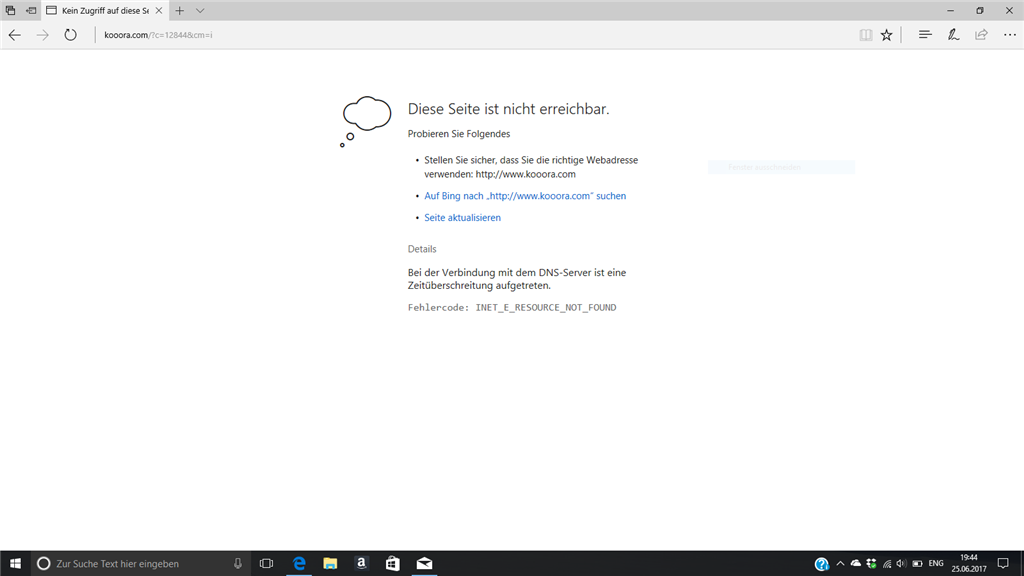
Task: Click the kooora.com address bar
Action: tap(475, 35)
